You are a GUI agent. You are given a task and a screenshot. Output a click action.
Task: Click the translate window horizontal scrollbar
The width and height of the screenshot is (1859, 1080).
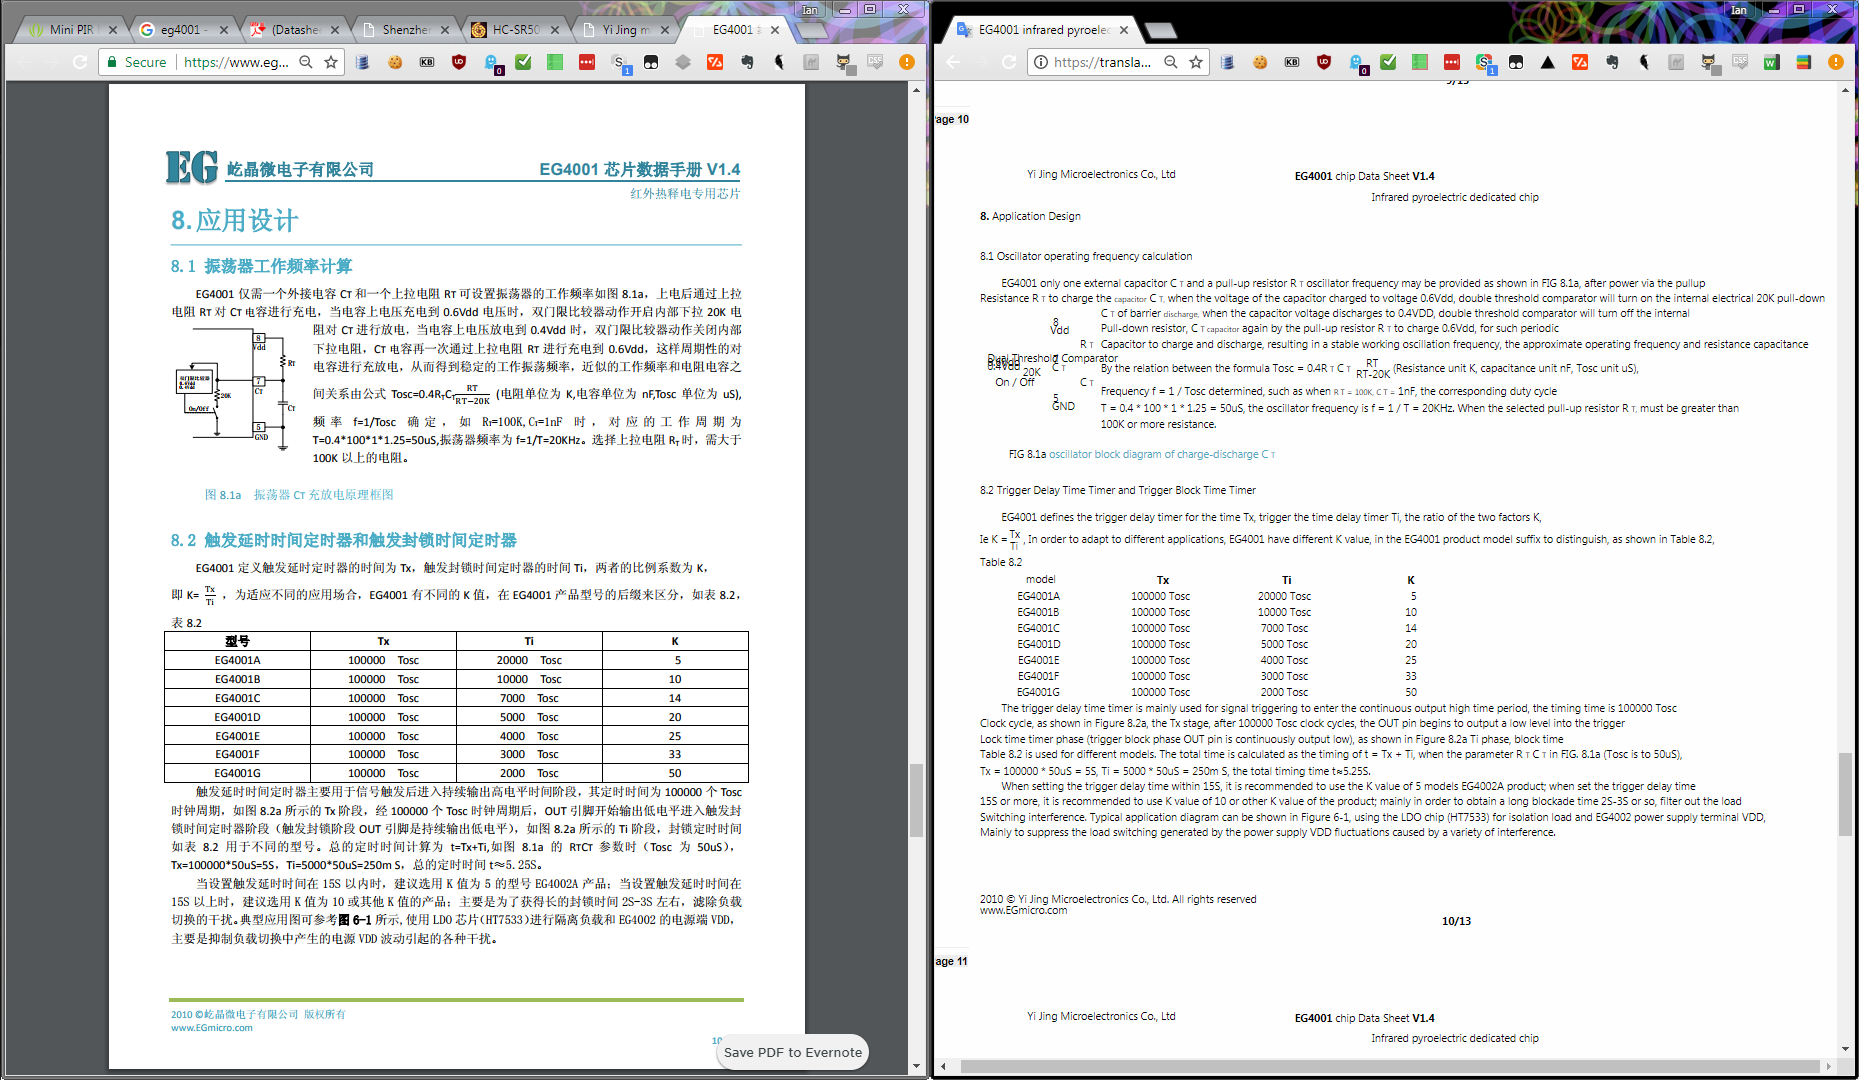coord(1390,1067)
